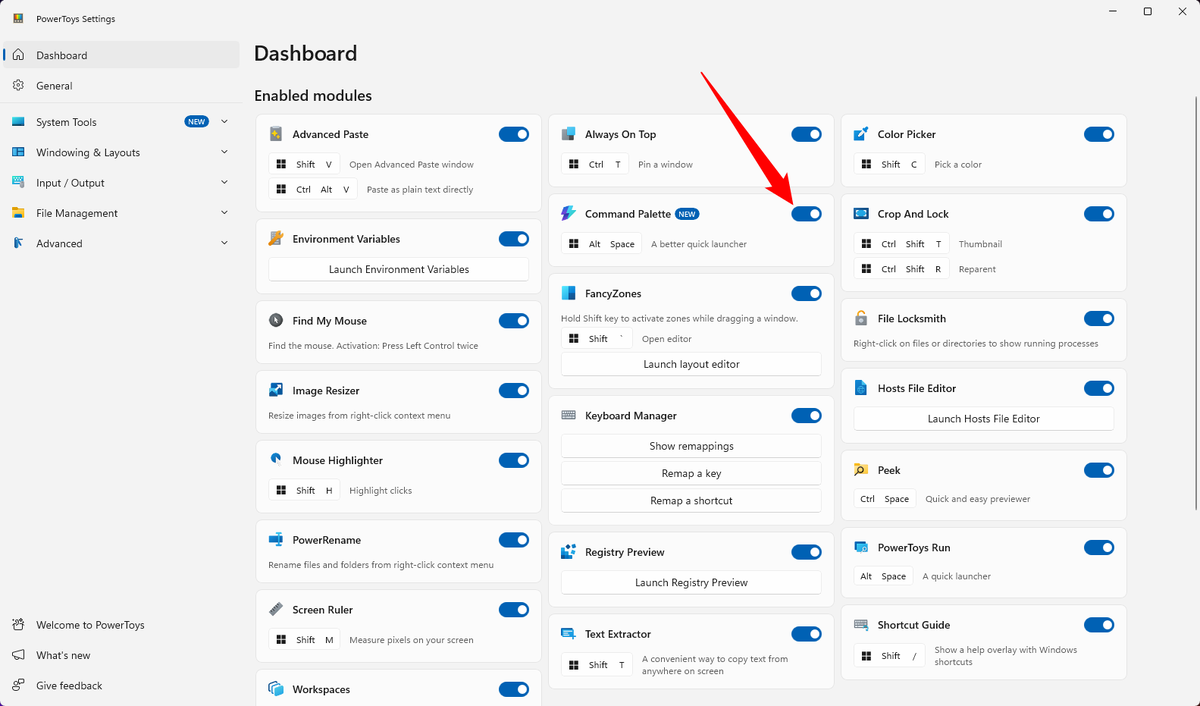The image size is (1200, 706).
Task: Click the Command Palette module icon
Action: click(568, 214)
